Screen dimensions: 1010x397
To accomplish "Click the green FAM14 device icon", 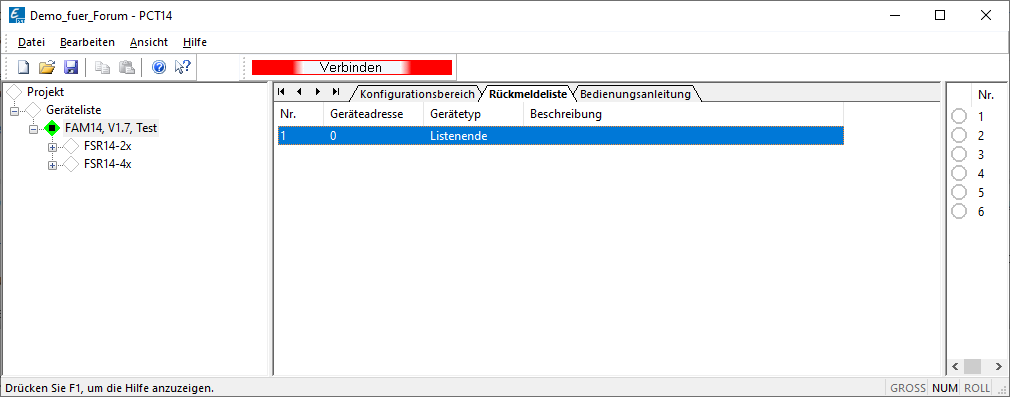I will pyautogui.click(x=52, y=128).
